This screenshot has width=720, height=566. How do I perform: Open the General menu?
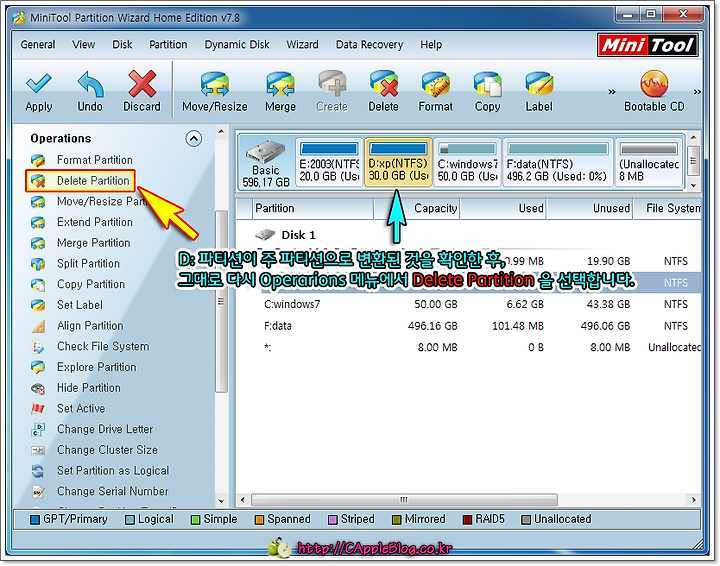pos(38,45)
